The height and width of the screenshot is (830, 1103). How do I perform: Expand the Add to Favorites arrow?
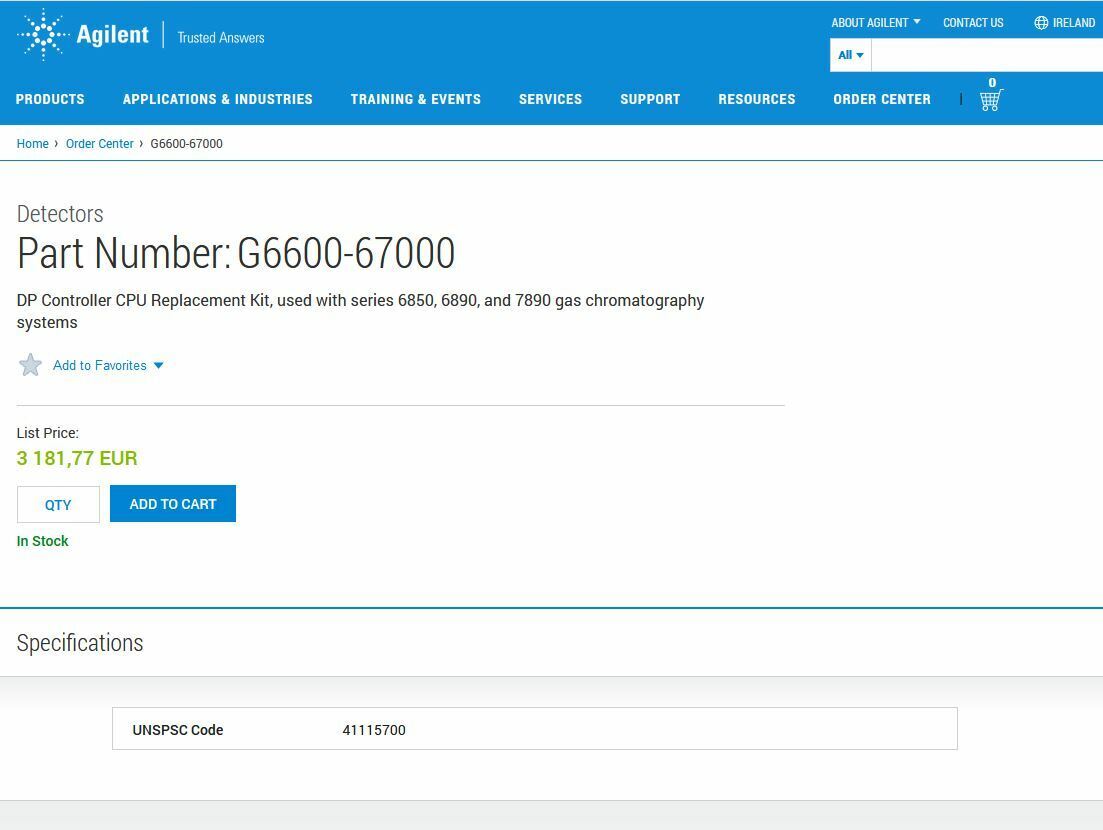[x=158, y=366]
